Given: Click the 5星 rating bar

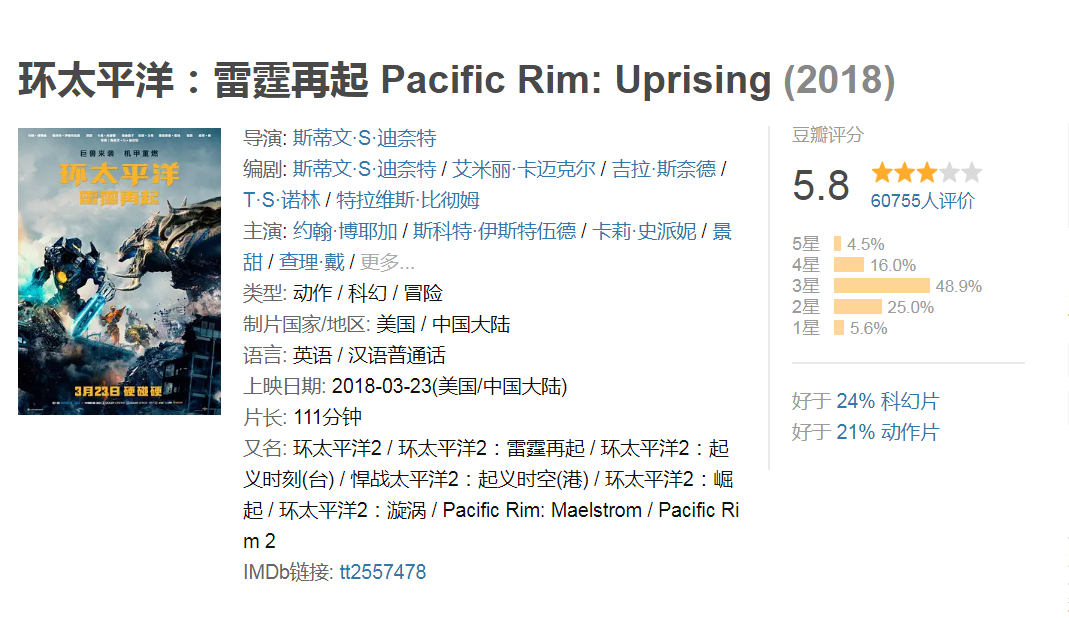Looking at the screenshot, I should [x=837, y=244].
